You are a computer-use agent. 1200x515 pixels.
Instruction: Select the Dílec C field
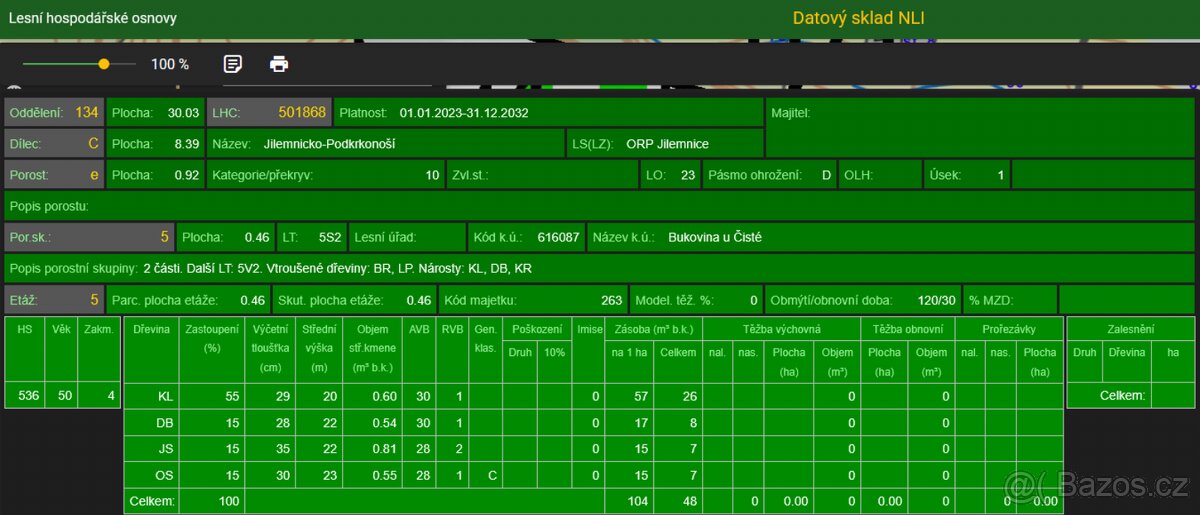[x=54, y=144]
